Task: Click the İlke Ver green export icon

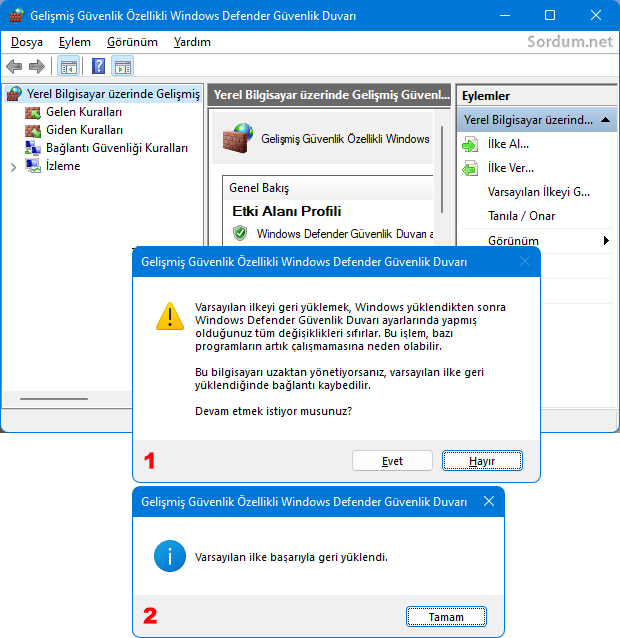Action: [x=470, y=168]
